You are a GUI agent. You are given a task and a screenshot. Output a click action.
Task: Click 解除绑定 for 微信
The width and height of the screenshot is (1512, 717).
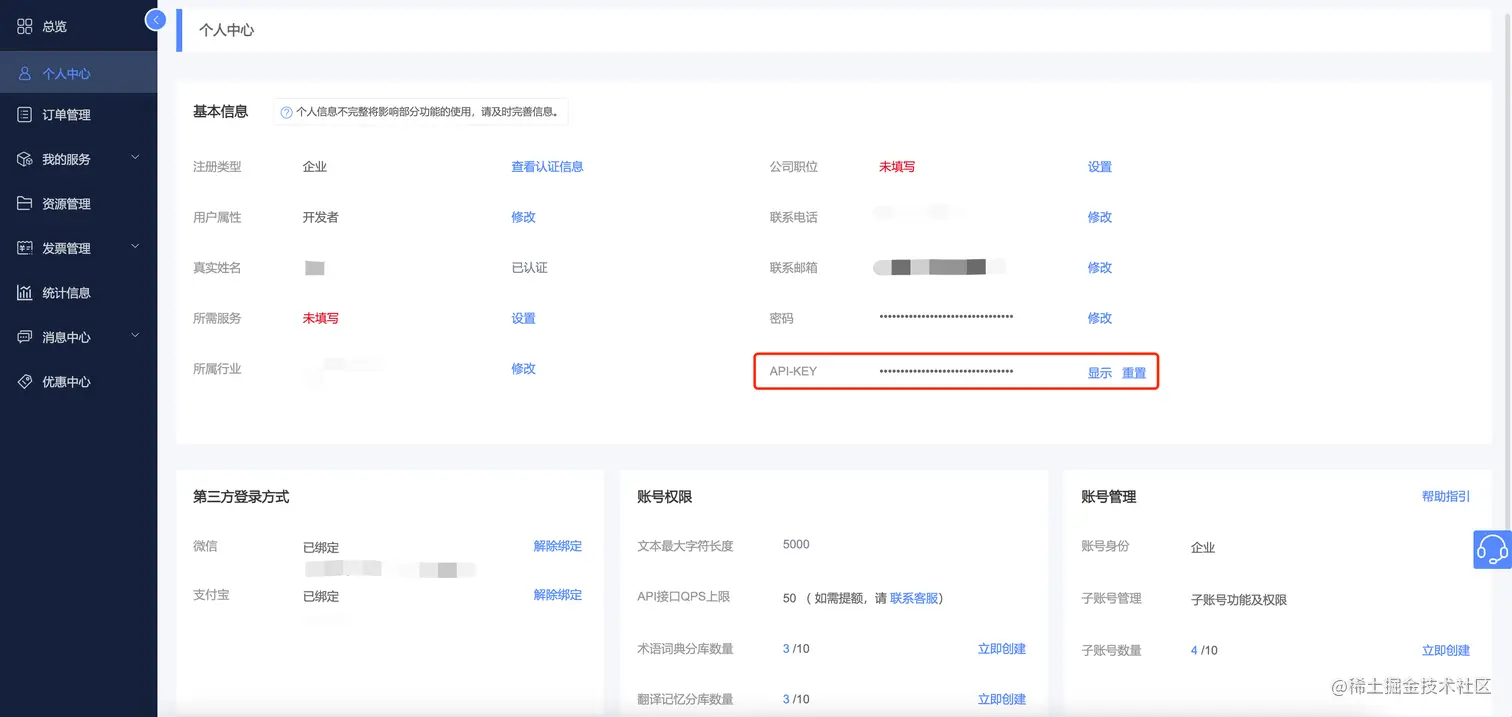coord(558,546)
